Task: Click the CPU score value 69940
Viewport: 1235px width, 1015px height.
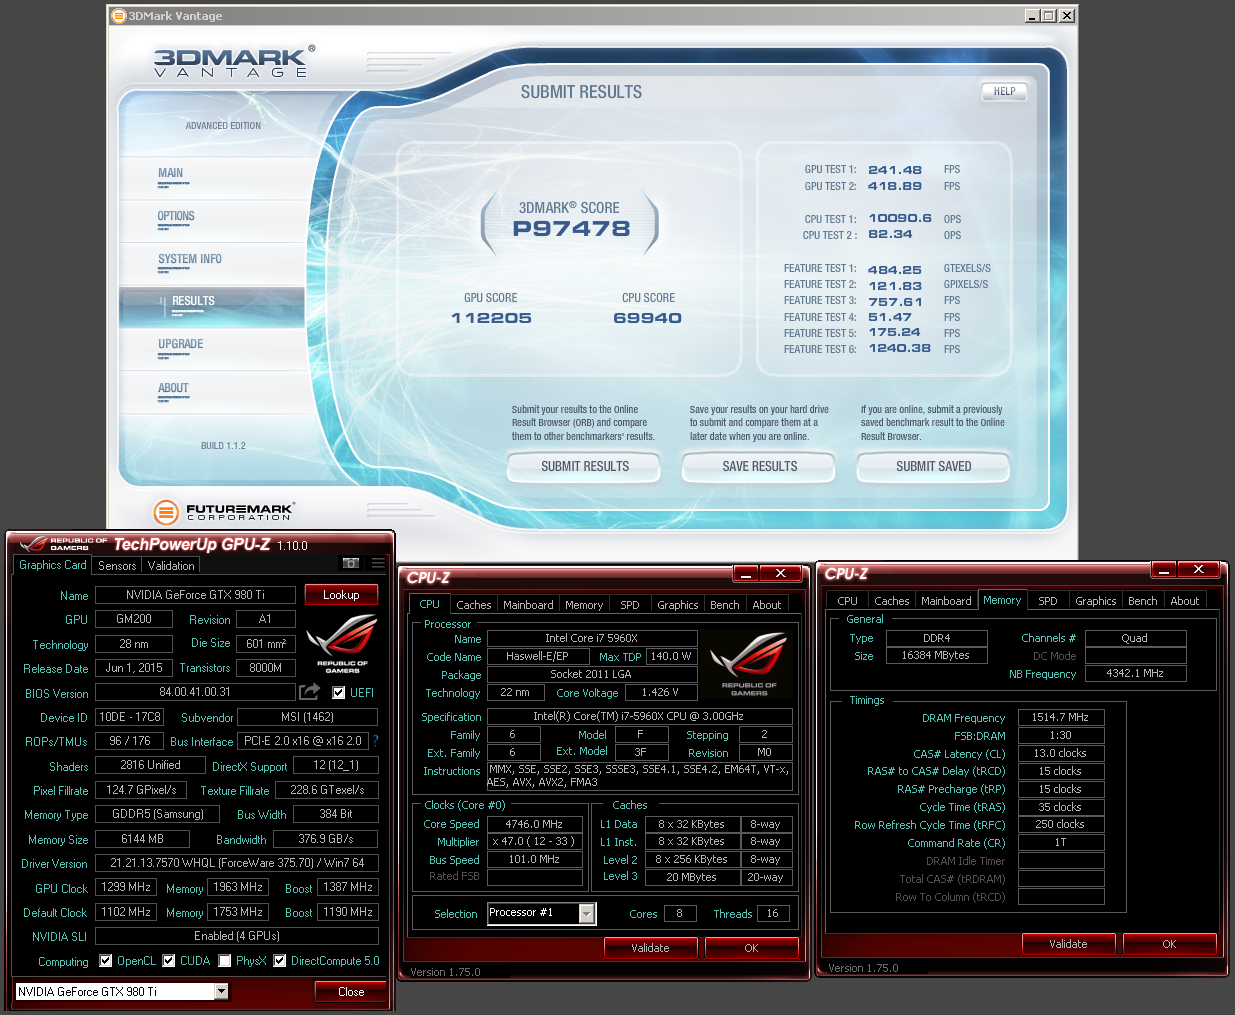Action: [x=648, y=318]
